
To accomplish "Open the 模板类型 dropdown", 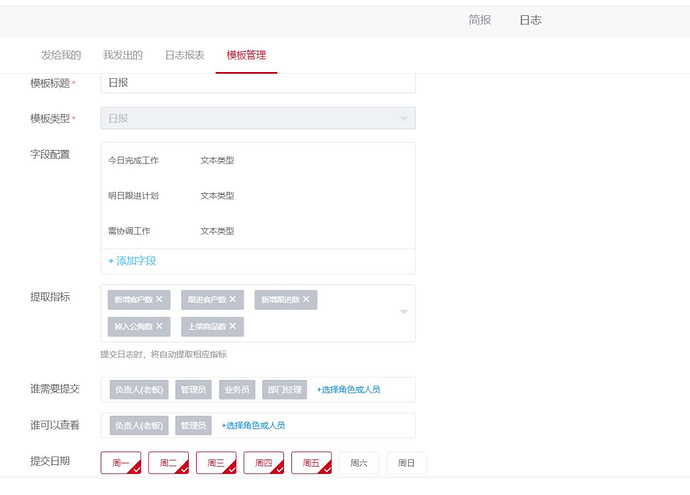I will 258,119.
